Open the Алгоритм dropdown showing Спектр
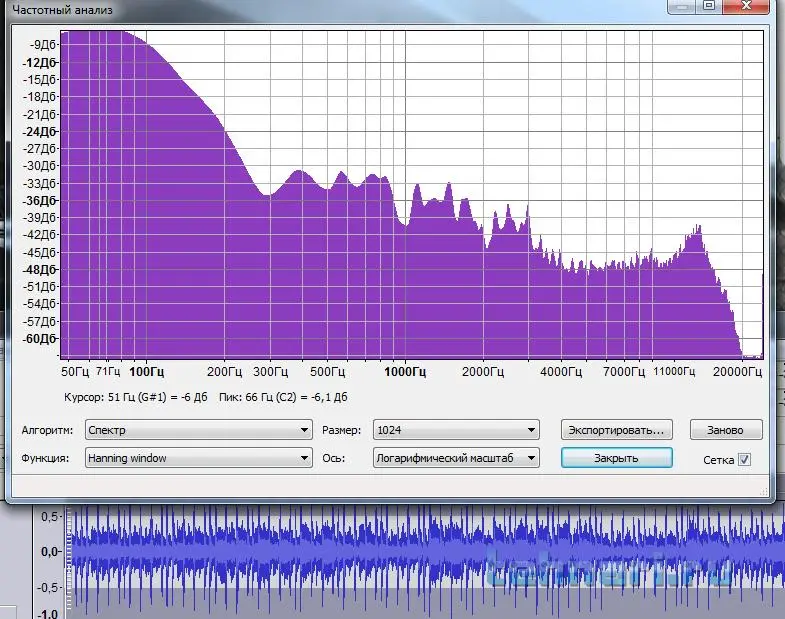This screenshot has width=785, height=619. pyautogui.click(x=198, y=430)
